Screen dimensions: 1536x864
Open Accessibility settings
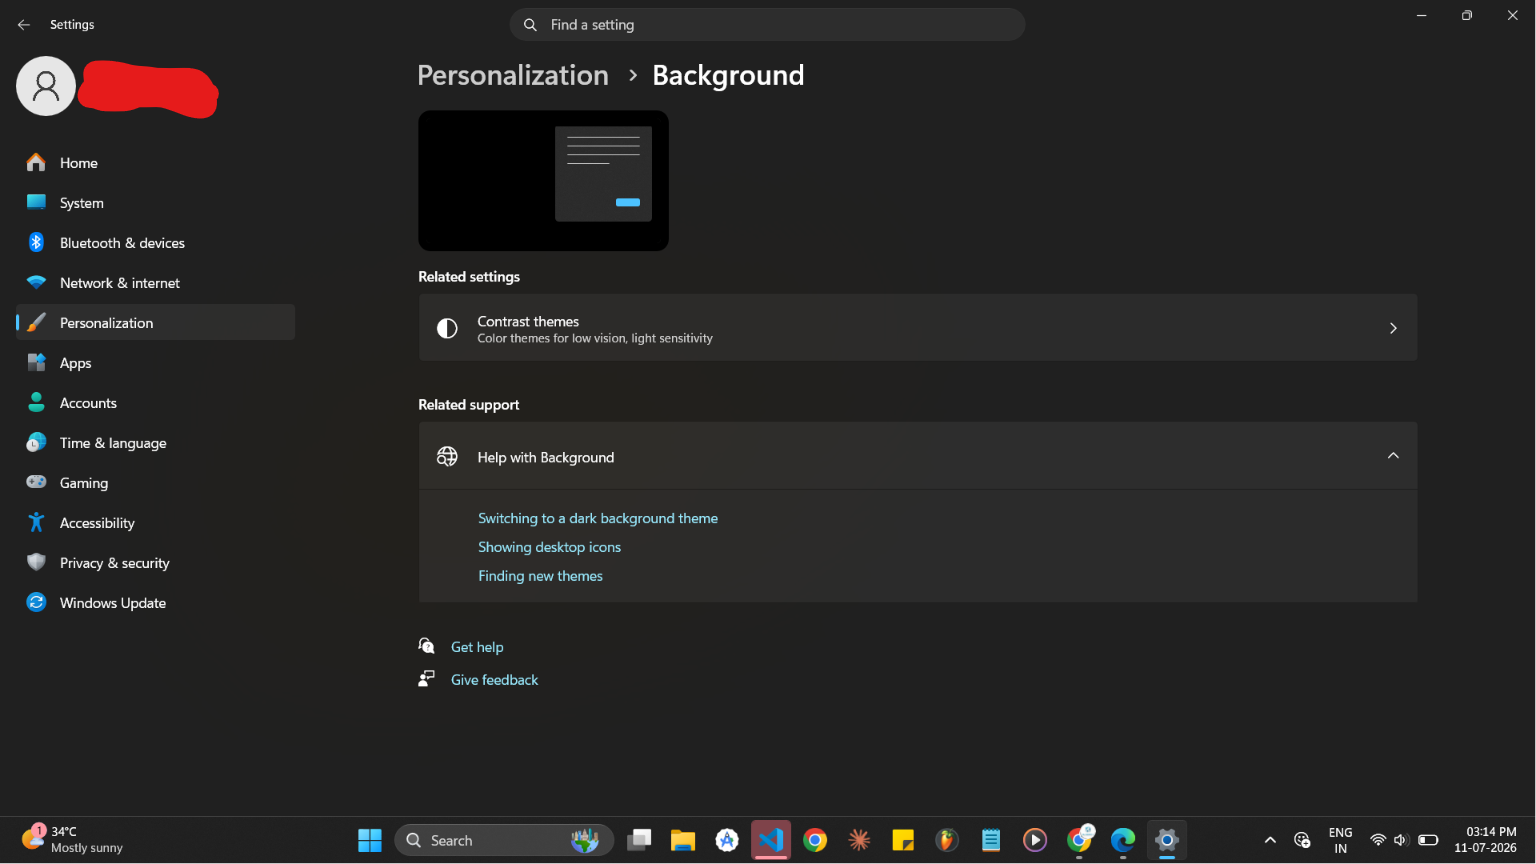pos(155,523)
